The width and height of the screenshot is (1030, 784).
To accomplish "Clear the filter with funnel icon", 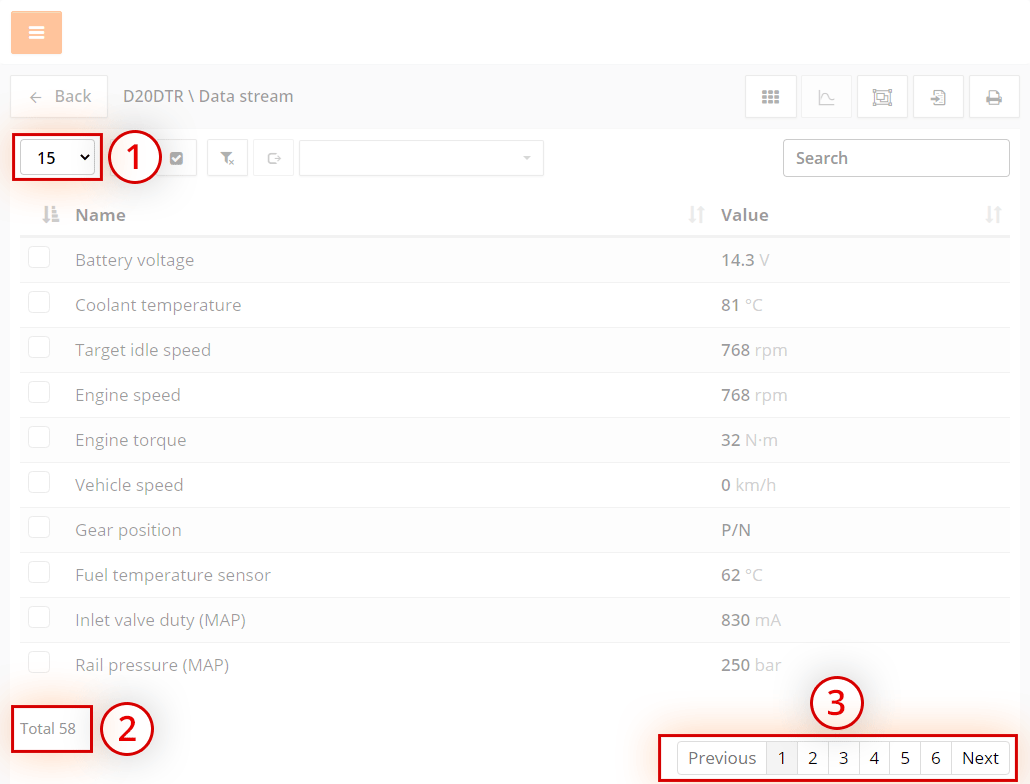I will click(x=227, y=158).
